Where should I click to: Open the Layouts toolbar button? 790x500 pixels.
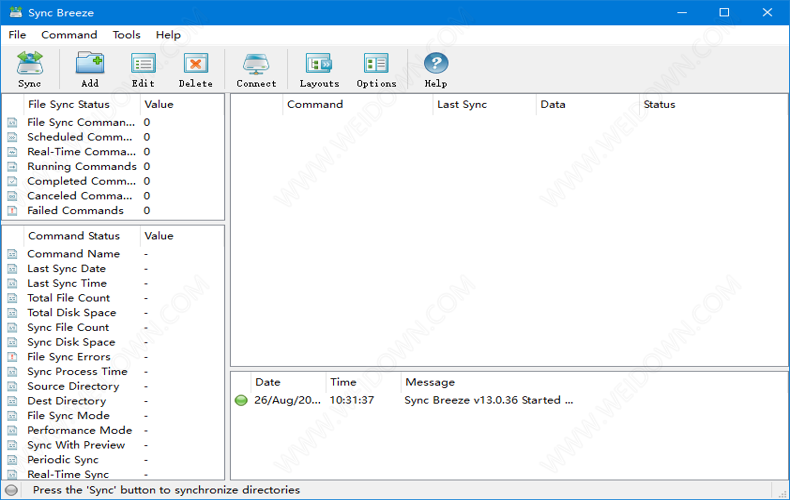pos(319,69)
